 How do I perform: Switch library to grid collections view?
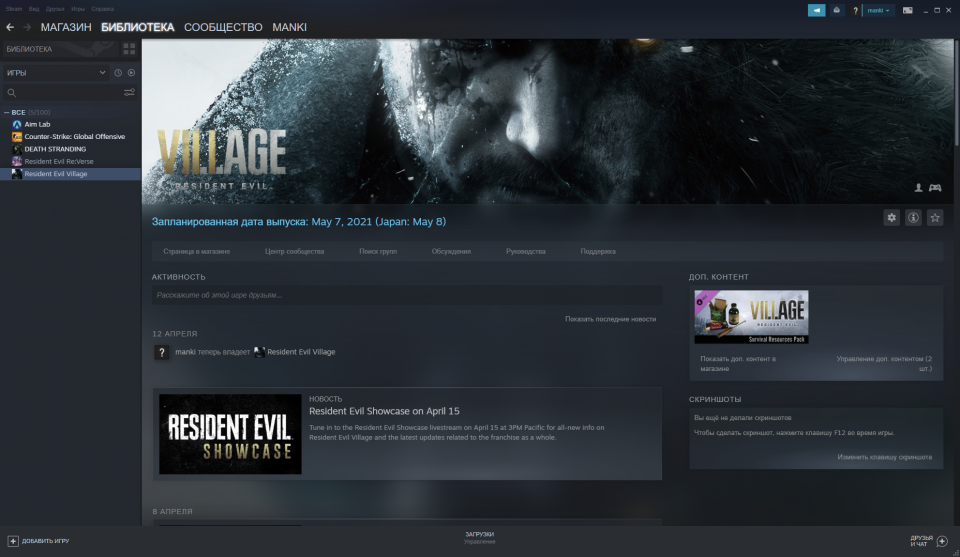[129, 49]
